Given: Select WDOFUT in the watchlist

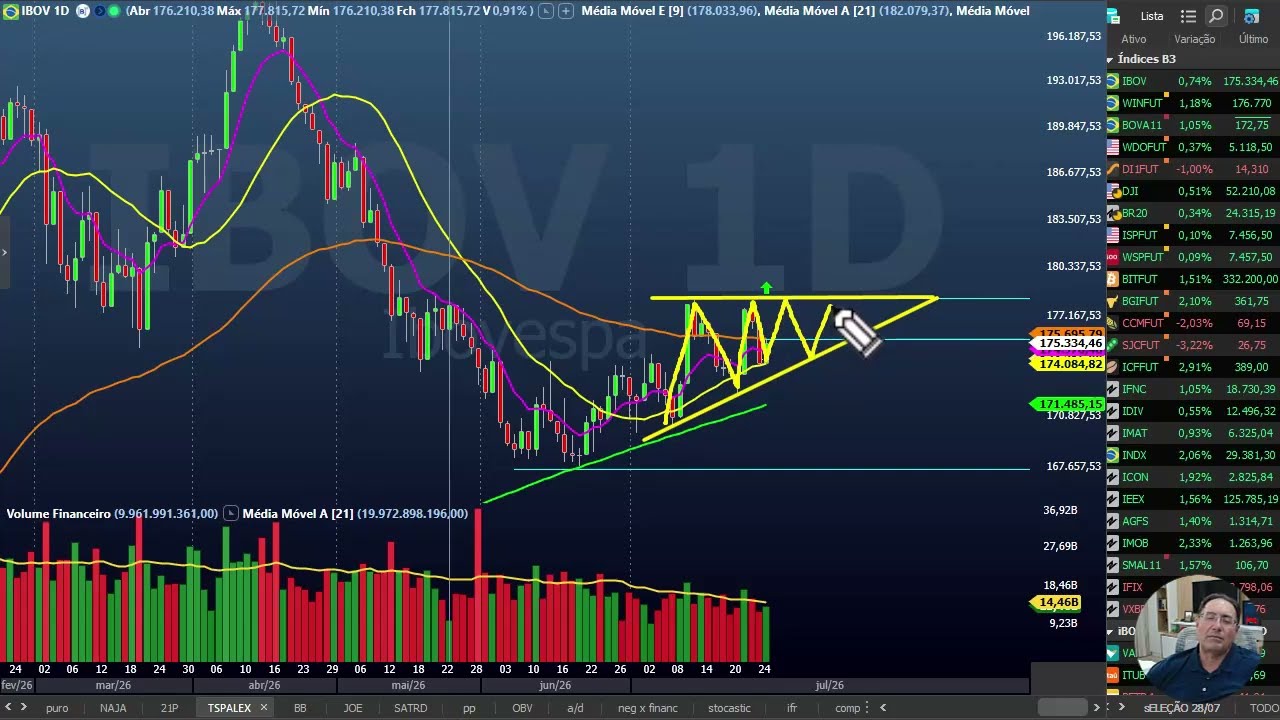Looking at the screenshot, I should click(1192, 147).
